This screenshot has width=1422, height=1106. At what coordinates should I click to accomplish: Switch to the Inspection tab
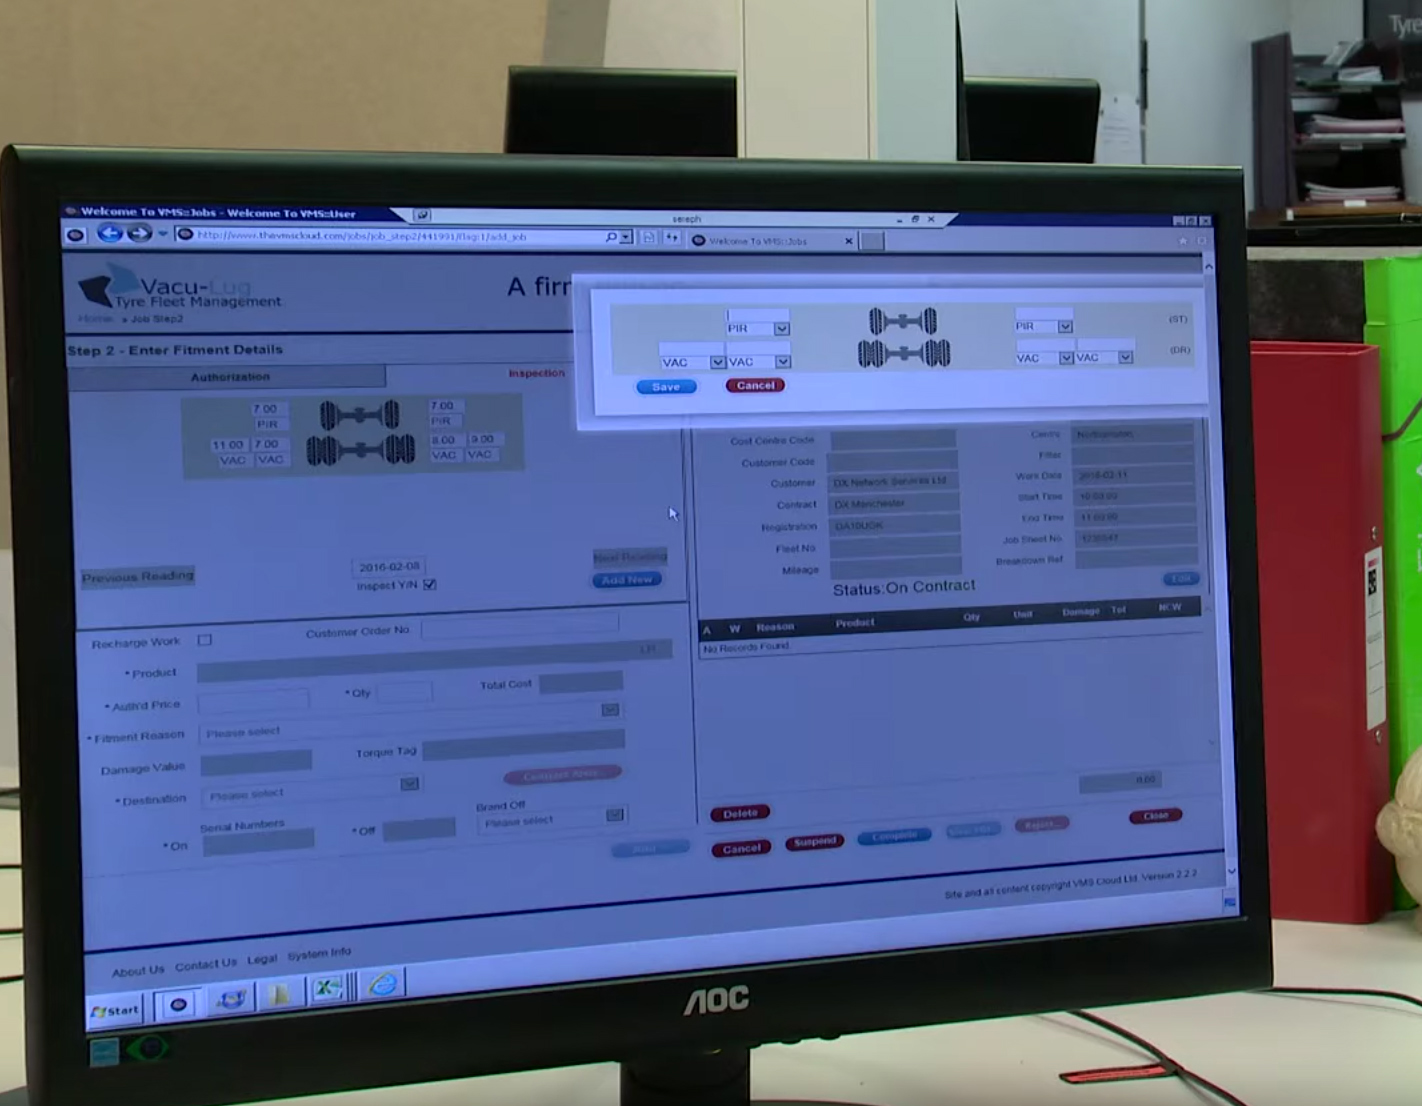536,372
